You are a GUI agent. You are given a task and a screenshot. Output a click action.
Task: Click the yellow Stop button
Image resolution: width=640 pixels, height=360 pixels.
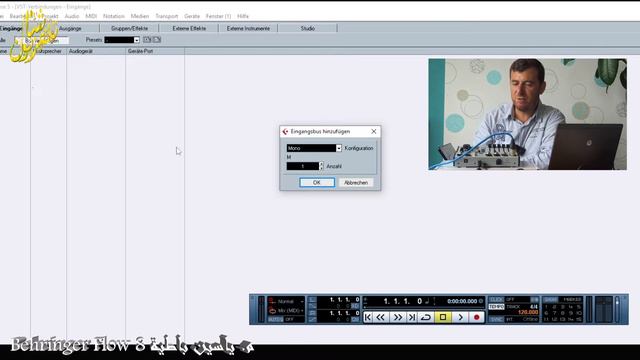click(443, 317)
